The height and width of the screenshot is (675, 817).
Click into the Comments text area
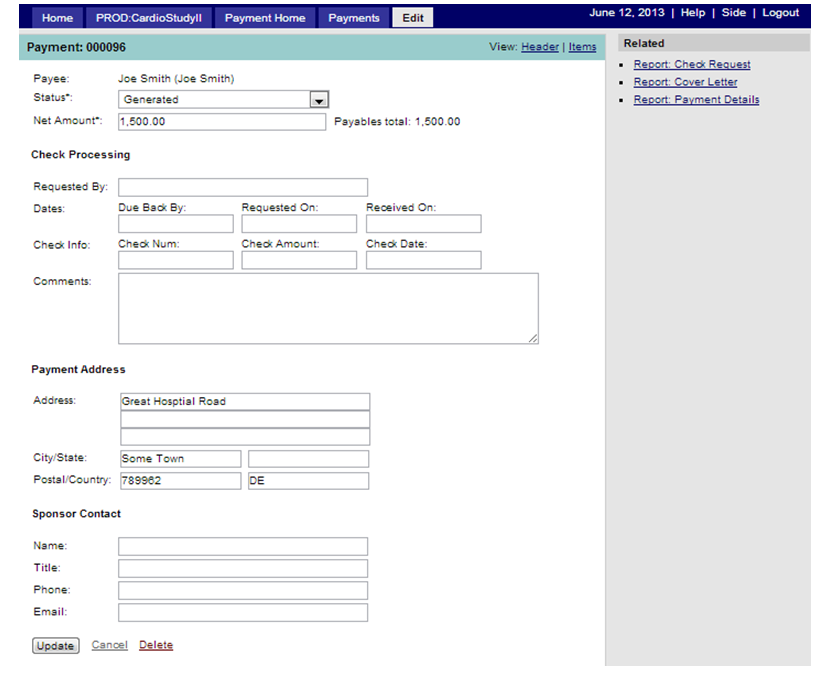[x=327, y=309]
